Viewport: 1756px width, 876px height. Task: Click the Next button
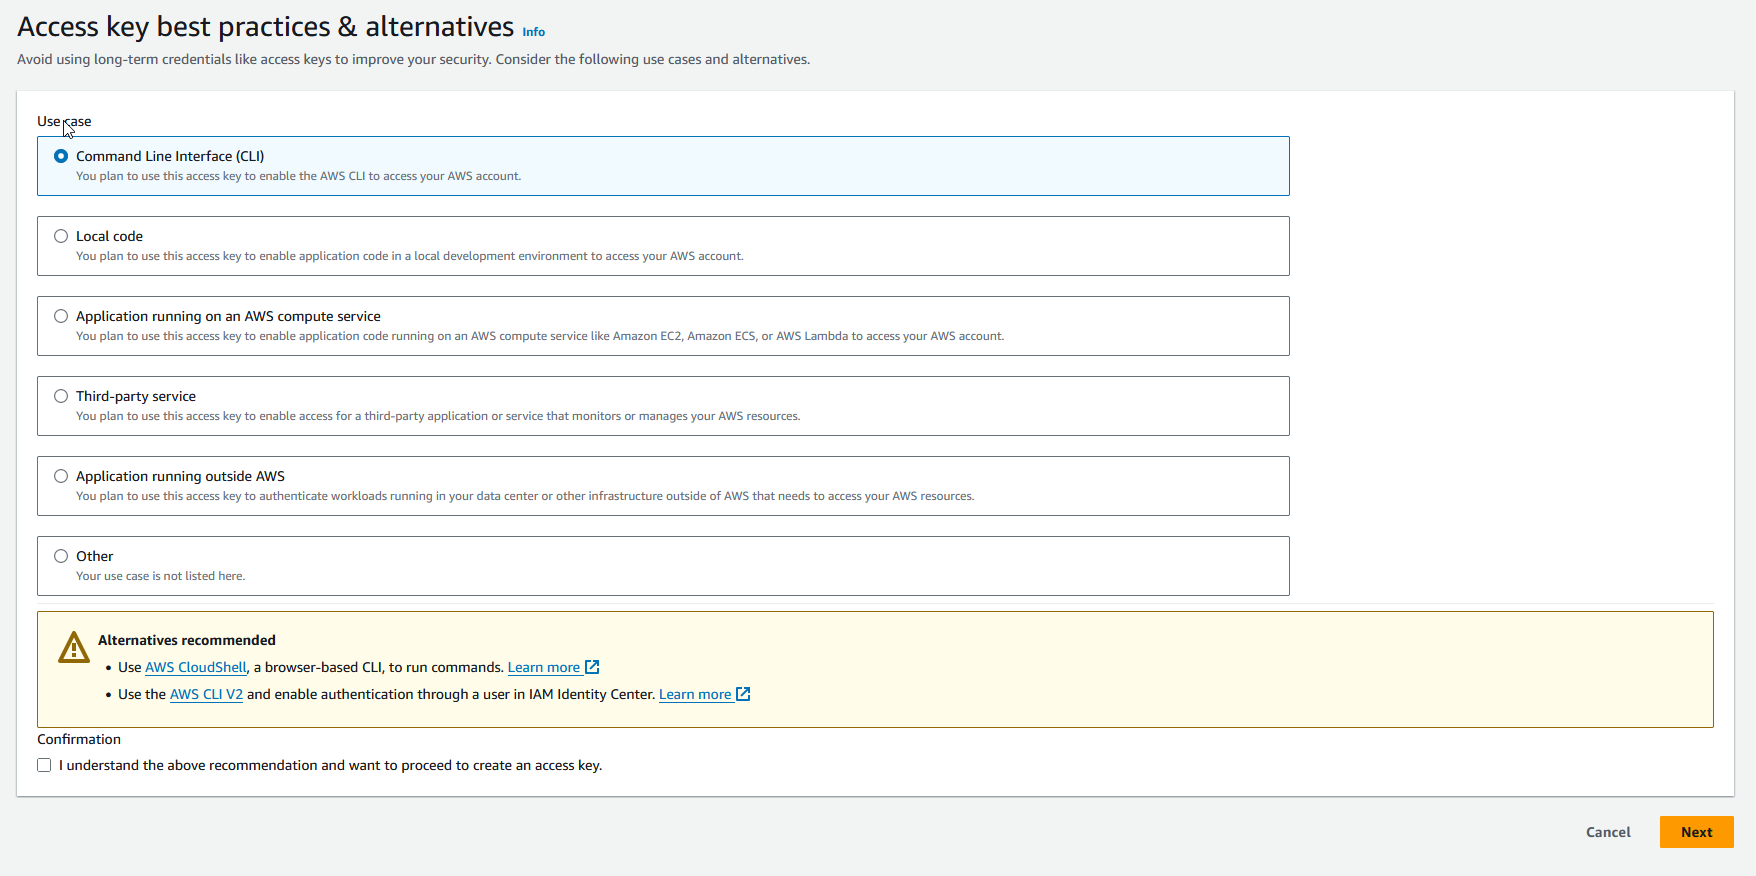1696,832
